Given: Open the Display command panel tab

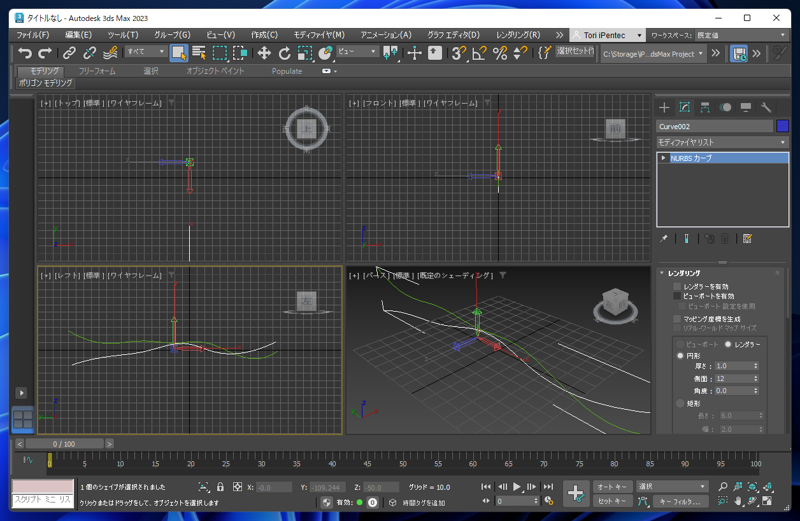Looking at the screenshot, I should click(x=745, y=107).
